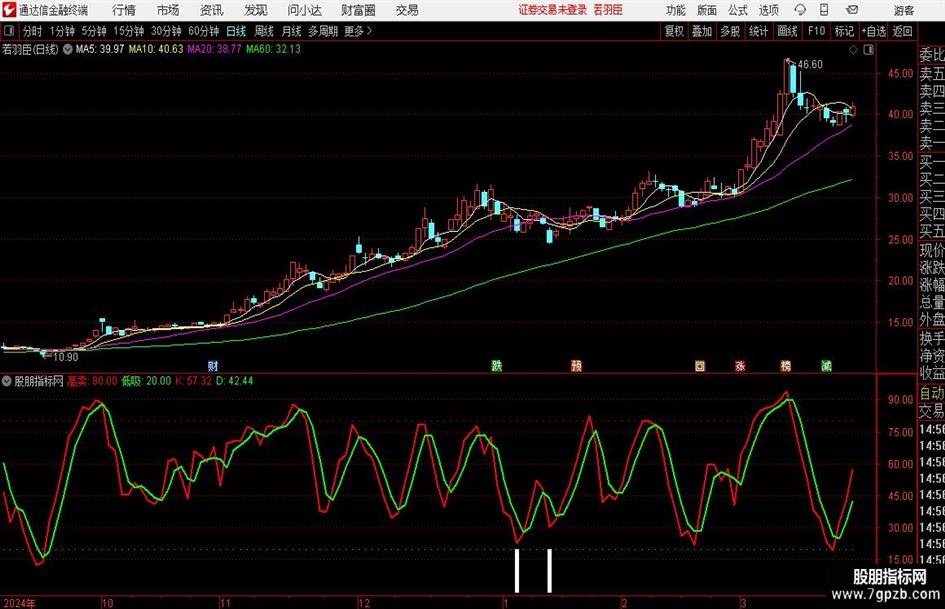
Task: Switch to 1分钟 period
Action: (x=62, y=31)
